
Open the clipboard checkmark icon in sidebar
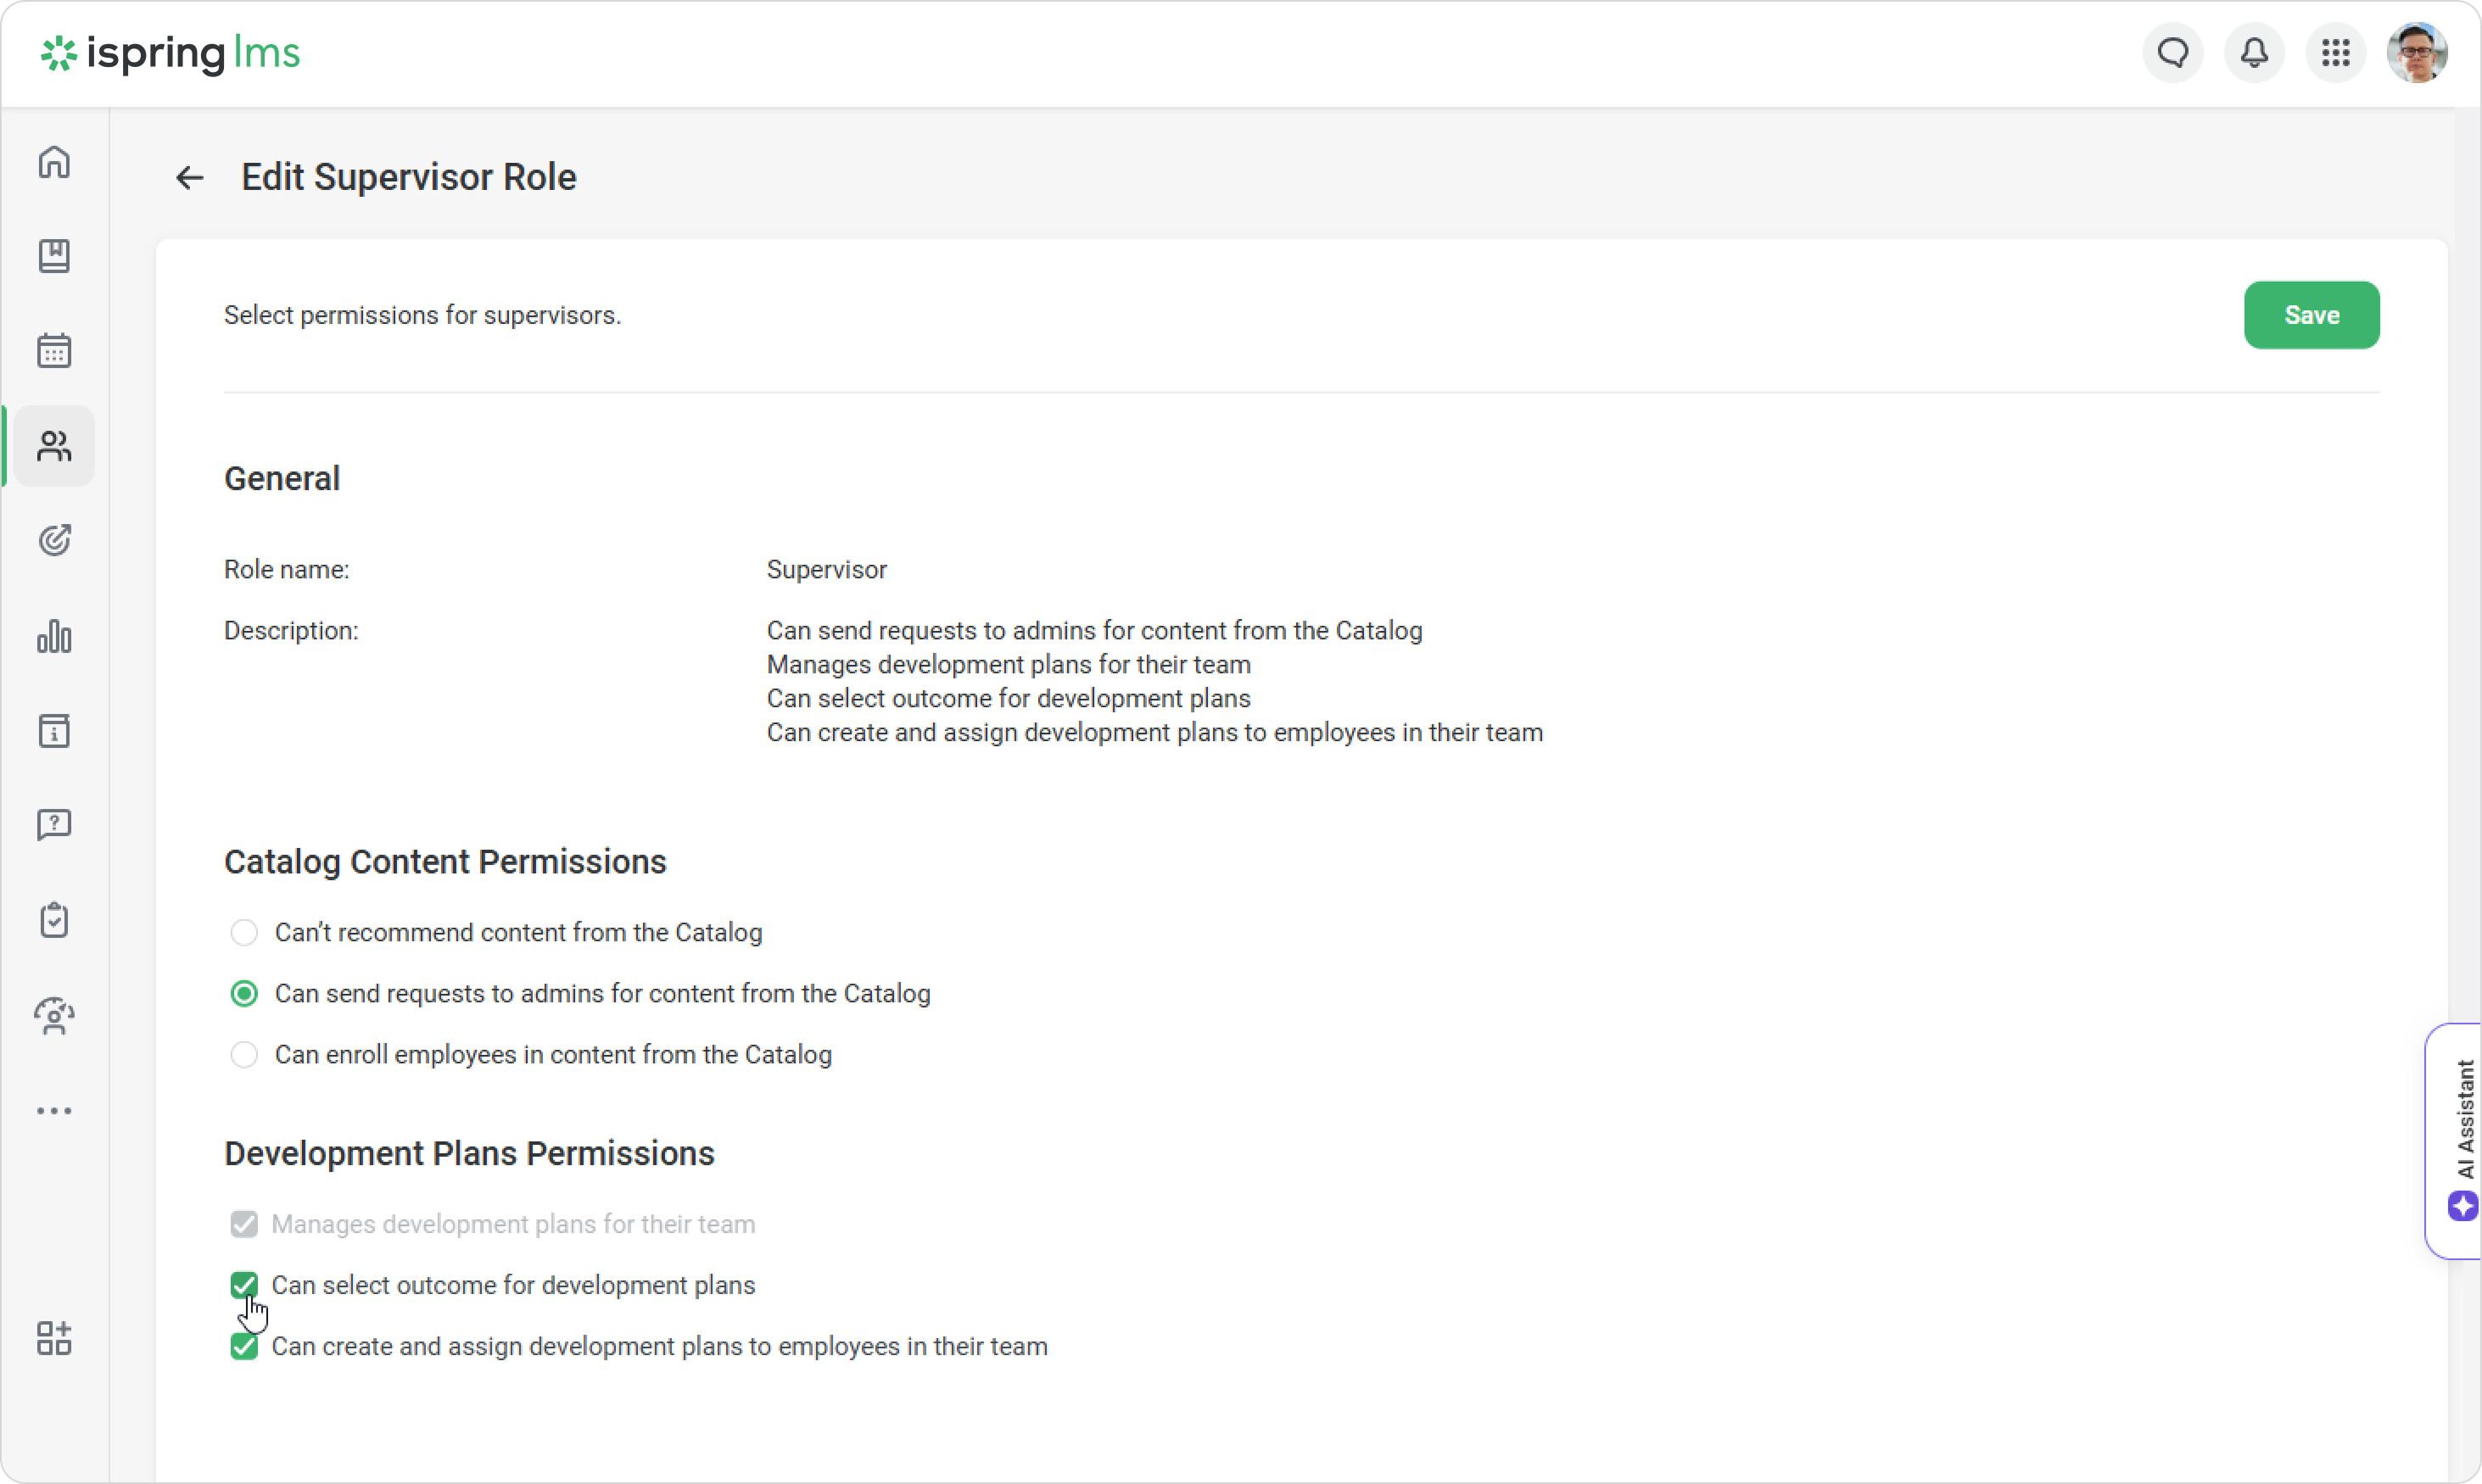point(54,920)
